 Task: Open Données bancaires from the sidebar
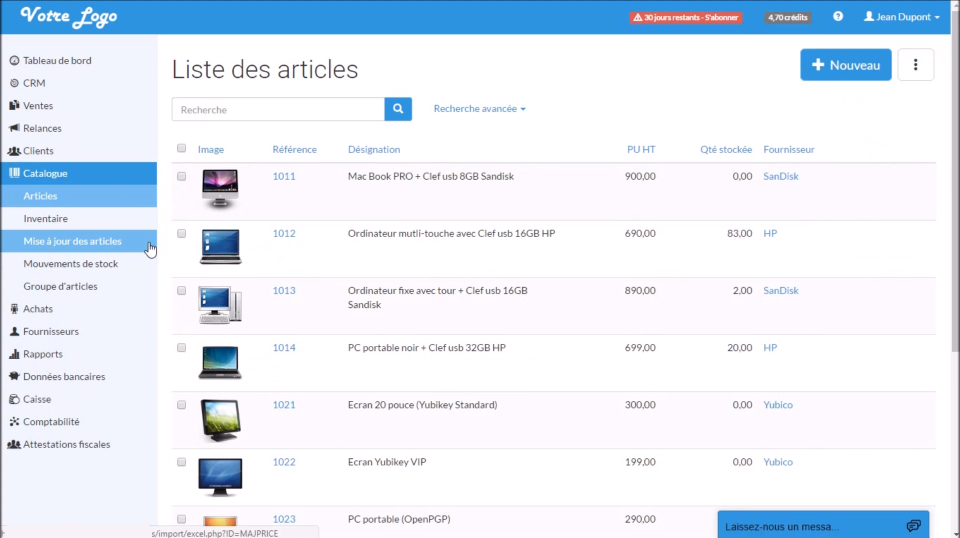[x=63, y=377]
